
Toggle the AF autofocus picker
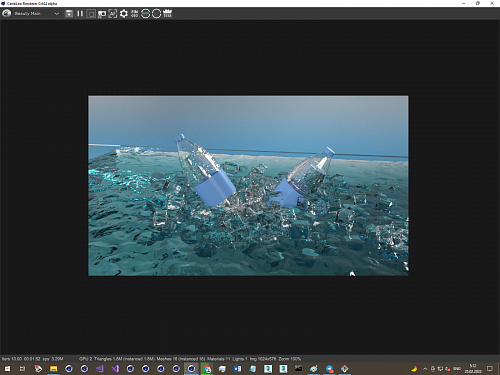[113, 14]
